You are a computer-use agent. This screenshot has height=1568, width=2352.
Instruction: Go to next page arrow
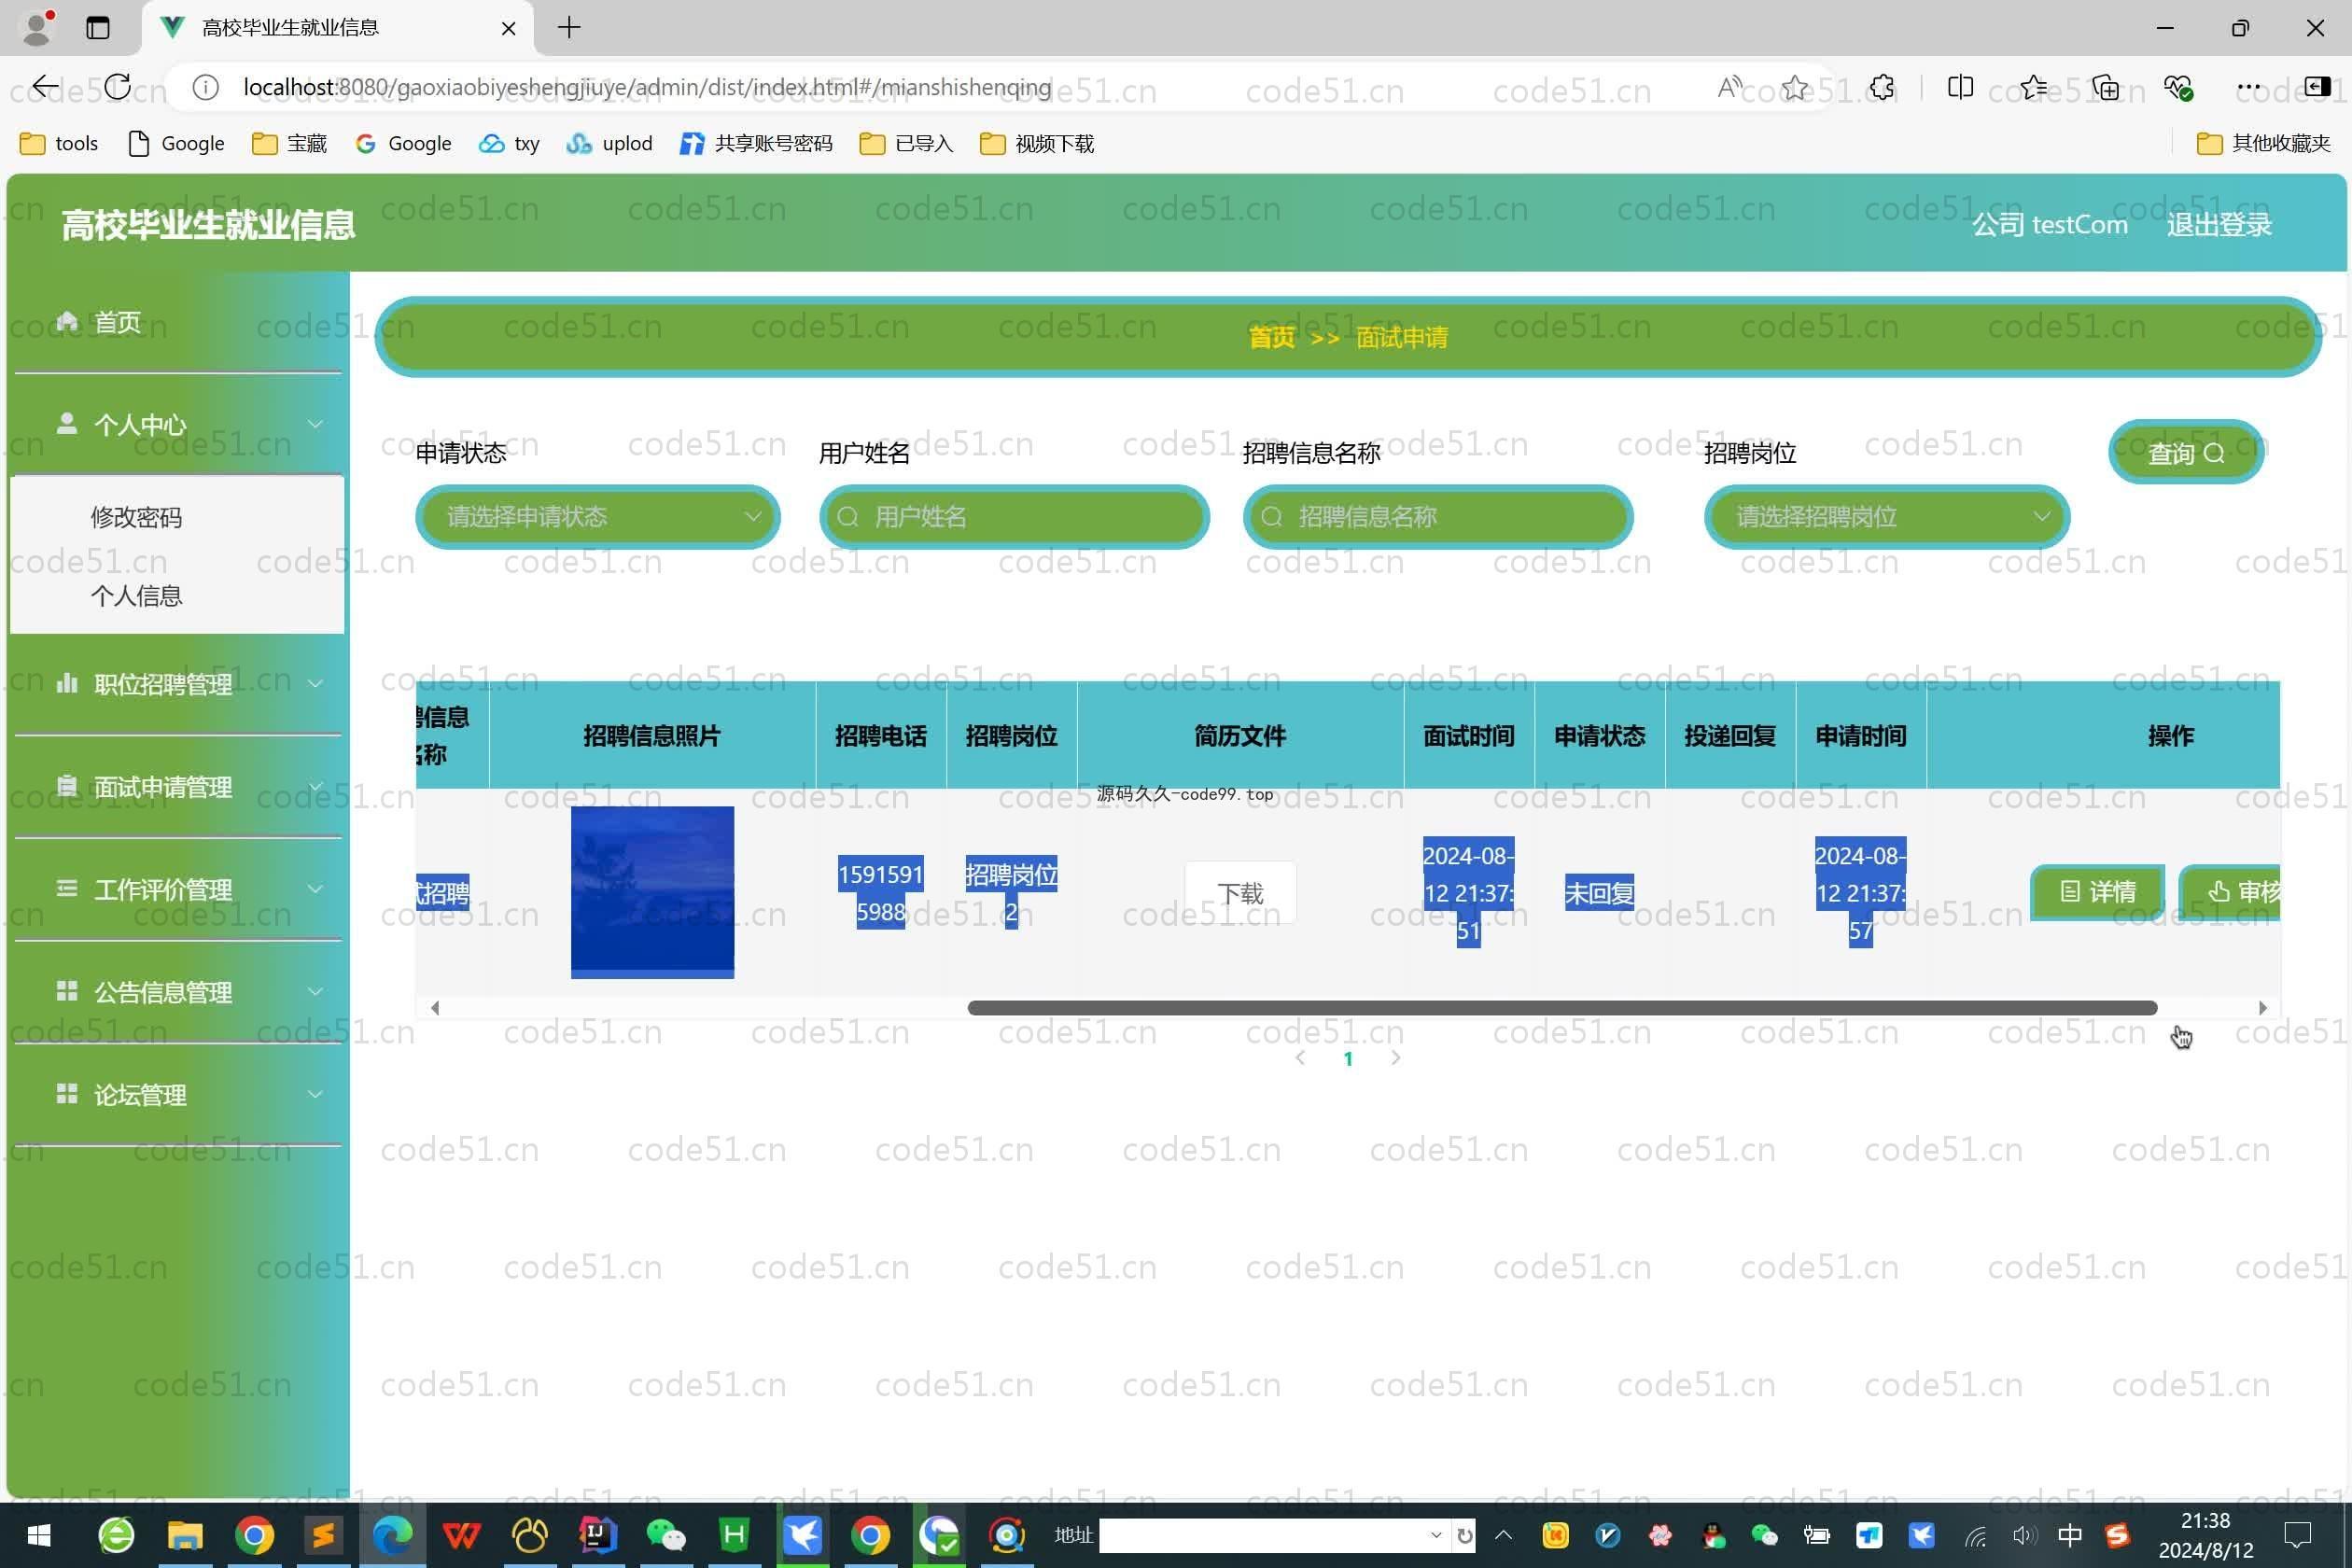(1396, 1058)
